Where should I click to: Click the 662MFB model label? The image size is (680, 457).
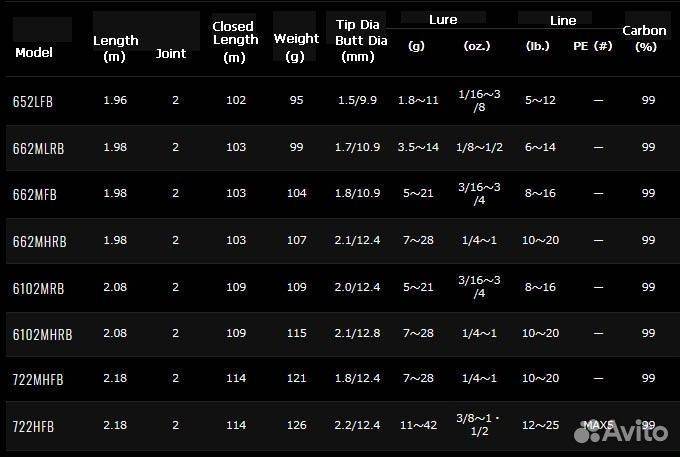[x=35, y=193]
